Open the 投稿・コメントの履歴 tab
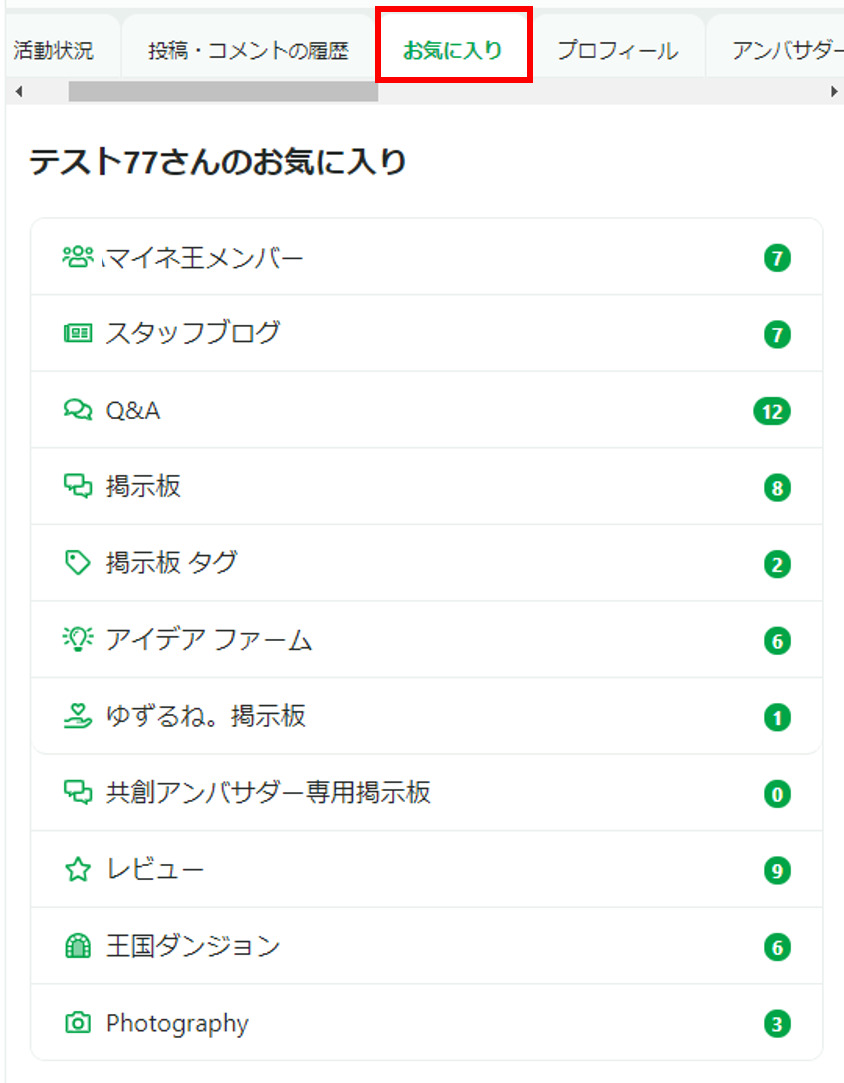The width and height of the screenshot is (844, 1083). pos(248,51)
